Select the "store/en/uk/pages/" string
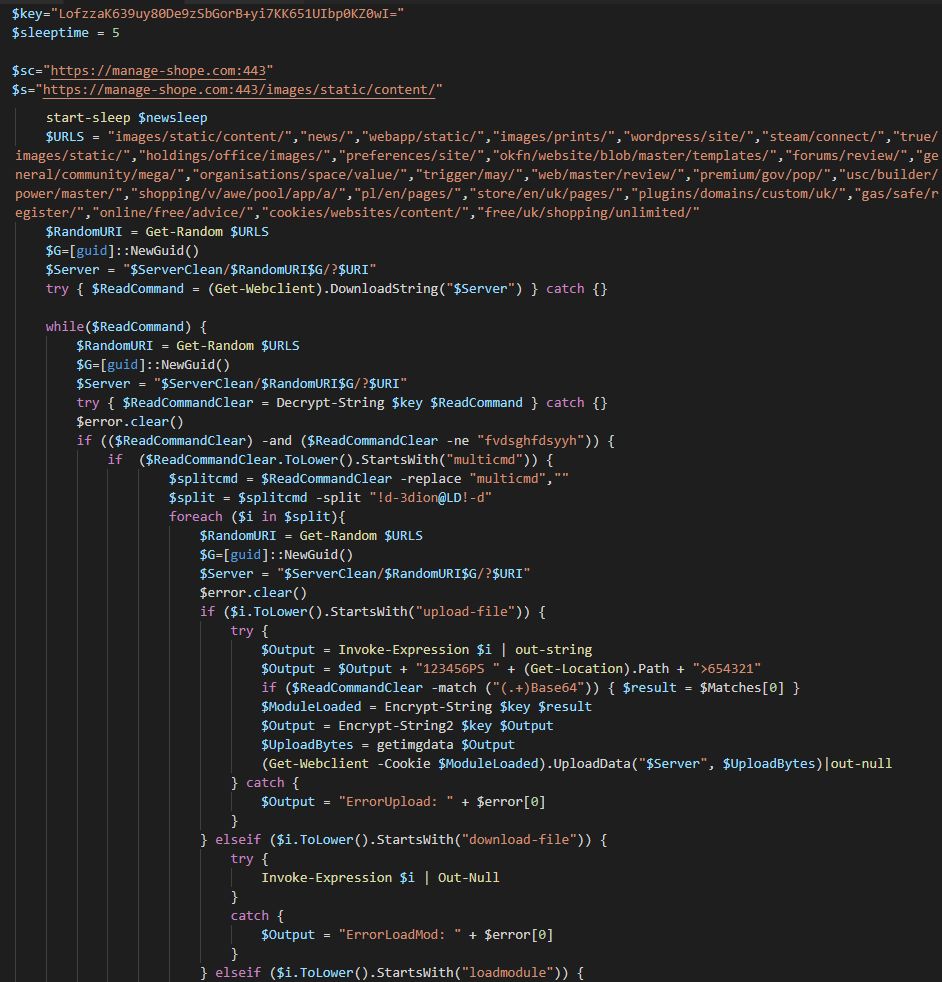The height and width of the screenshot is (982, 942). point(549,194)
